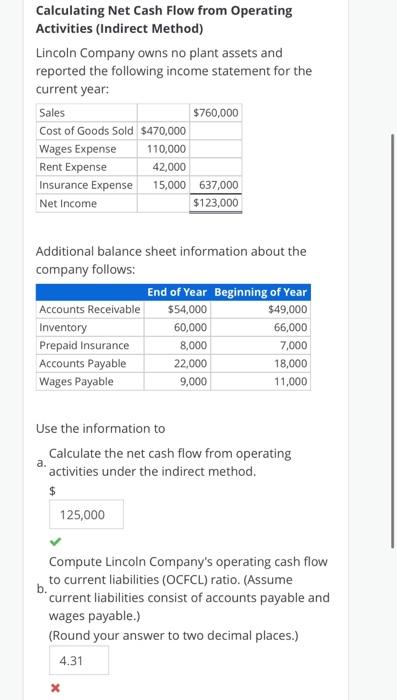Click the Accounts Receivable row label
The height and width of the screenshot is (700, 397).
coord(89,309)
